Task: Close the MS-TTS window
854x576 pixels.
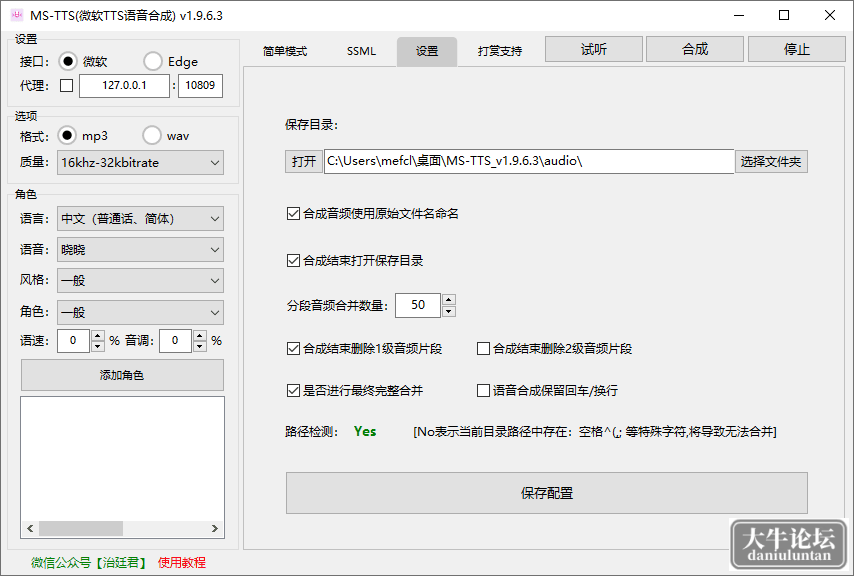Action: (829, 15)
